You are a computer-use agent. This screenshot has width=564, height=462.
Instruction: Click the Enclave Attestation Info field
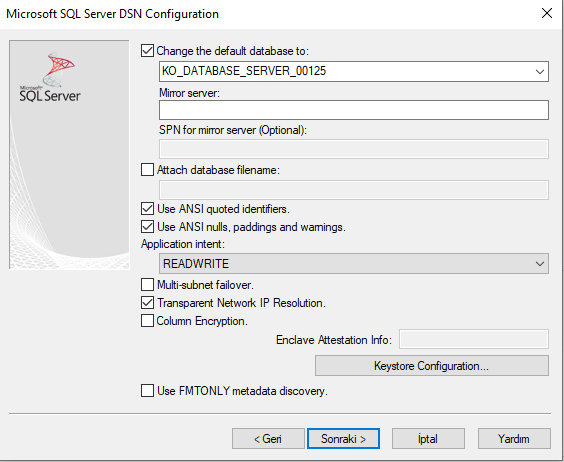pyautogui.click(x=474, y=339)
